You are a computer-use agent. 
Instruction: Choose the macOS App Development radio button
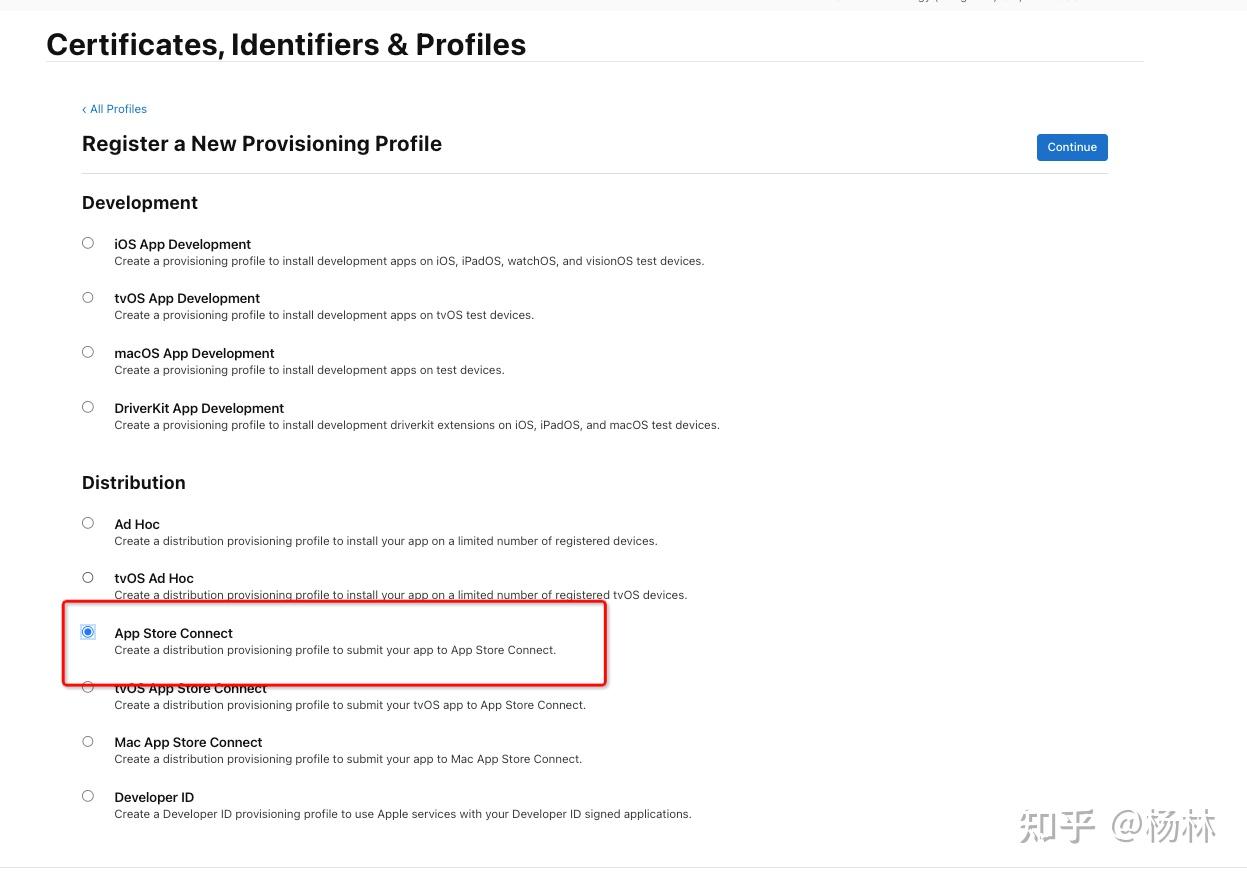point(88,352)
